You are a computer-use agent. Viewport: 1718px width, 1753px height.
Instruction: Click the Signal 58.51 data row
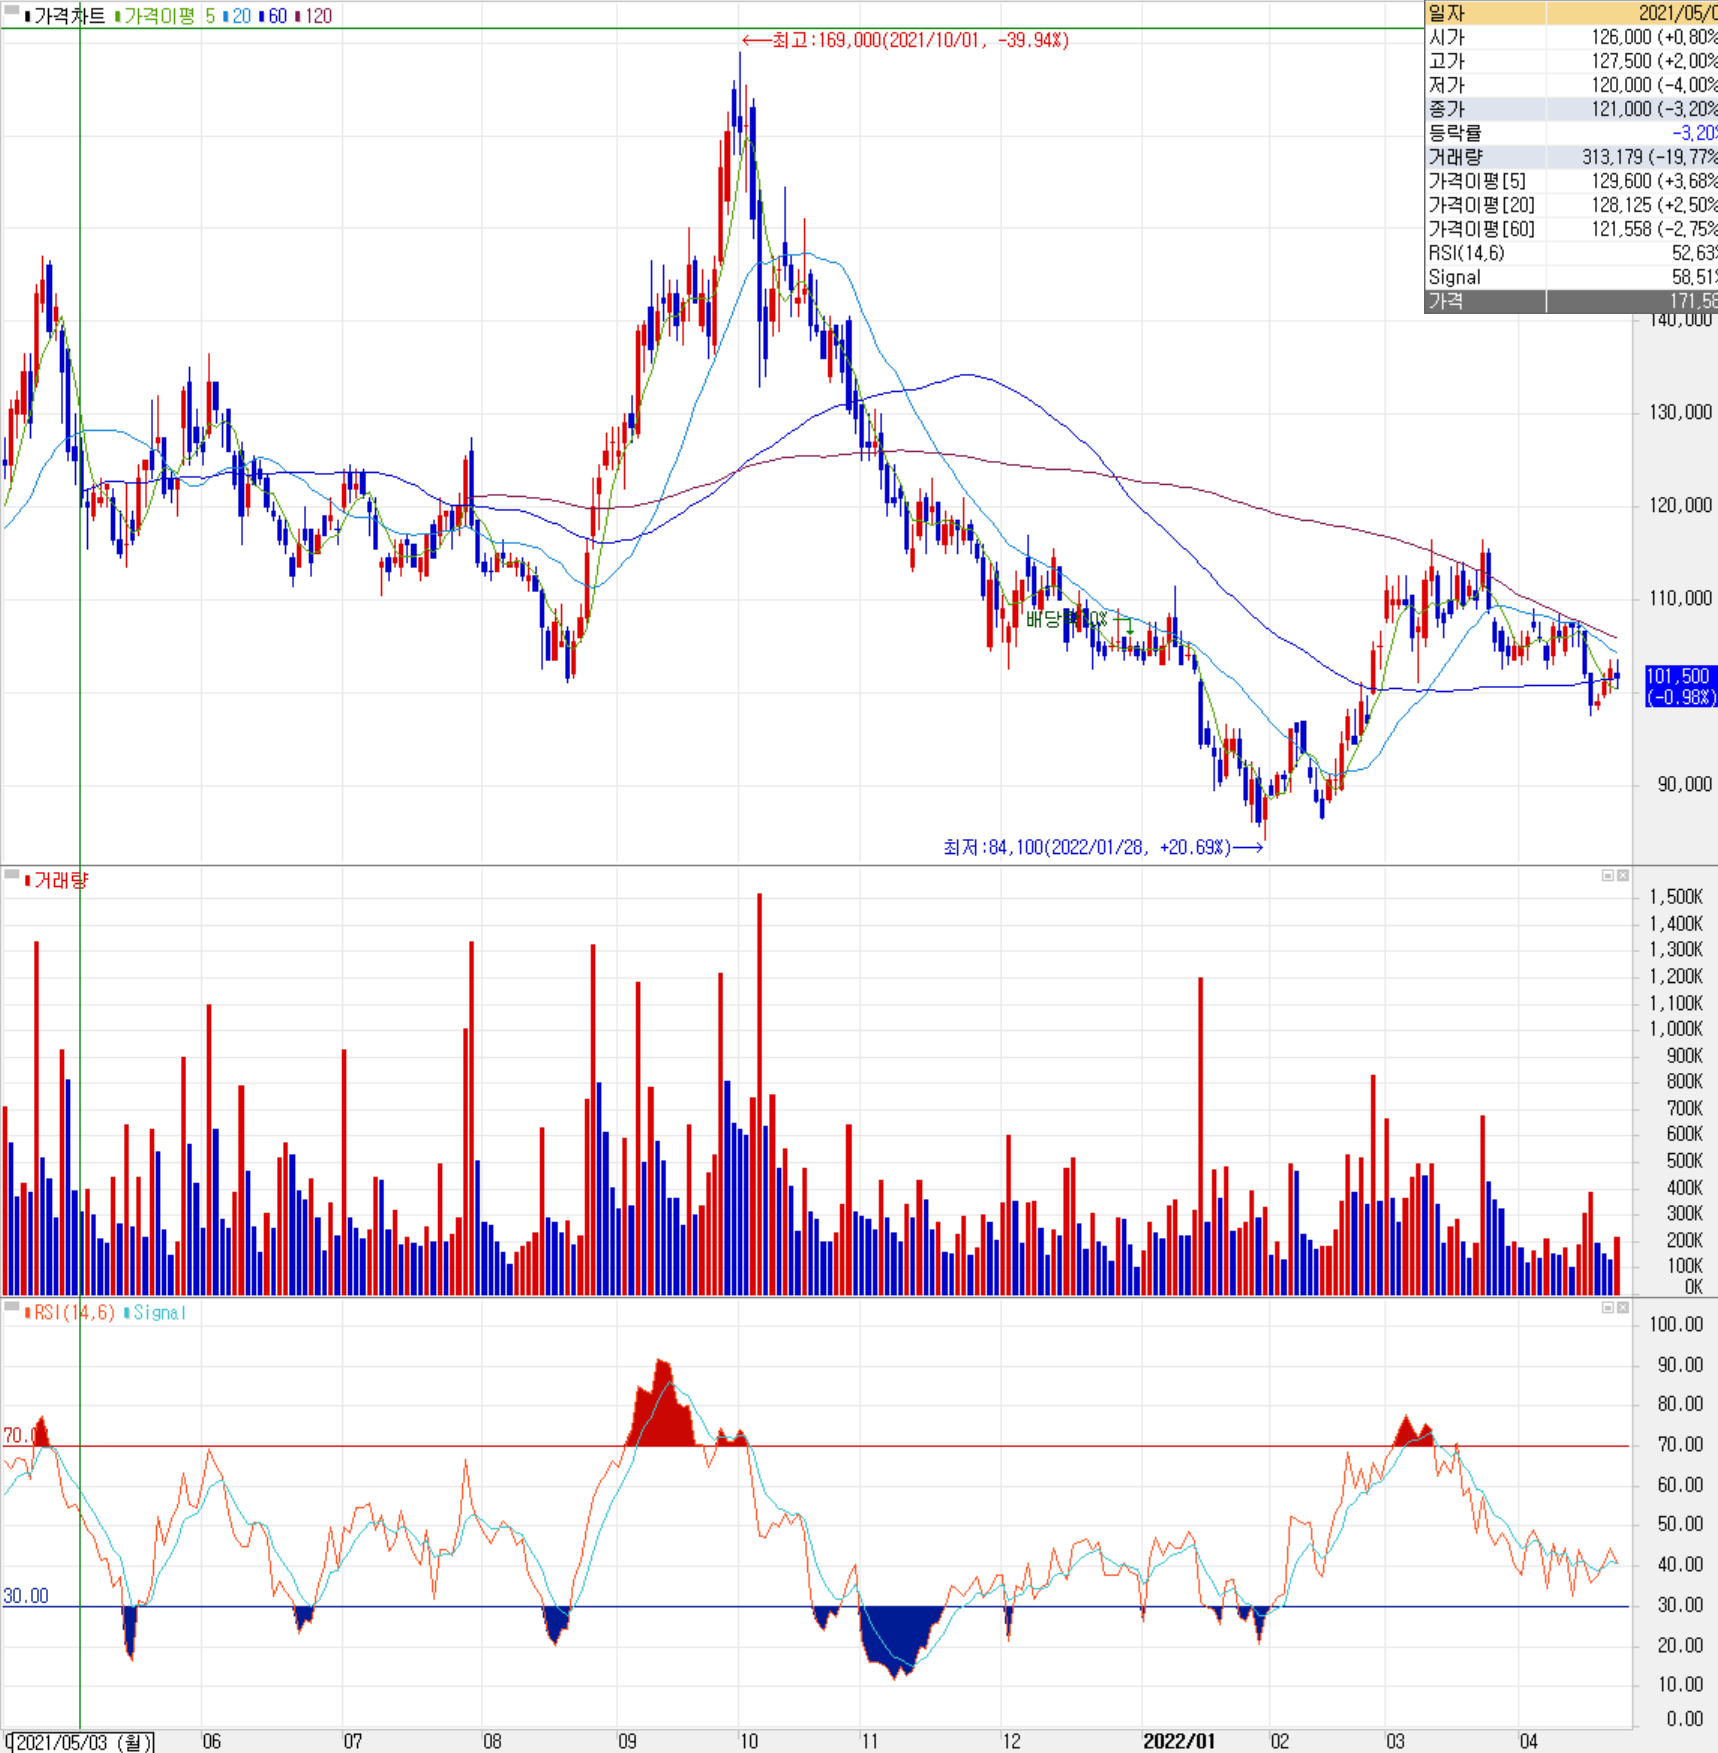(1571, 277)
